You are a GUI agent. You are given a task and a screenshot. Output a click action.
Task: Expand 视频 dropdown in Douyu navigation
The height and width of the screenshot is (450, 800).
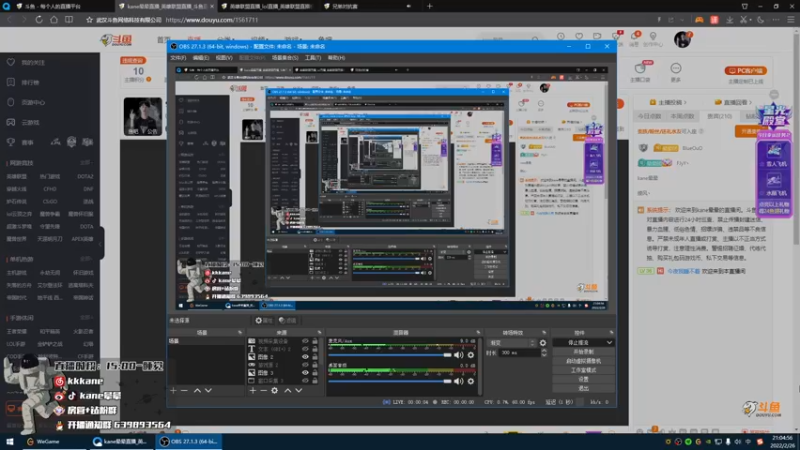tap(259, 39)
